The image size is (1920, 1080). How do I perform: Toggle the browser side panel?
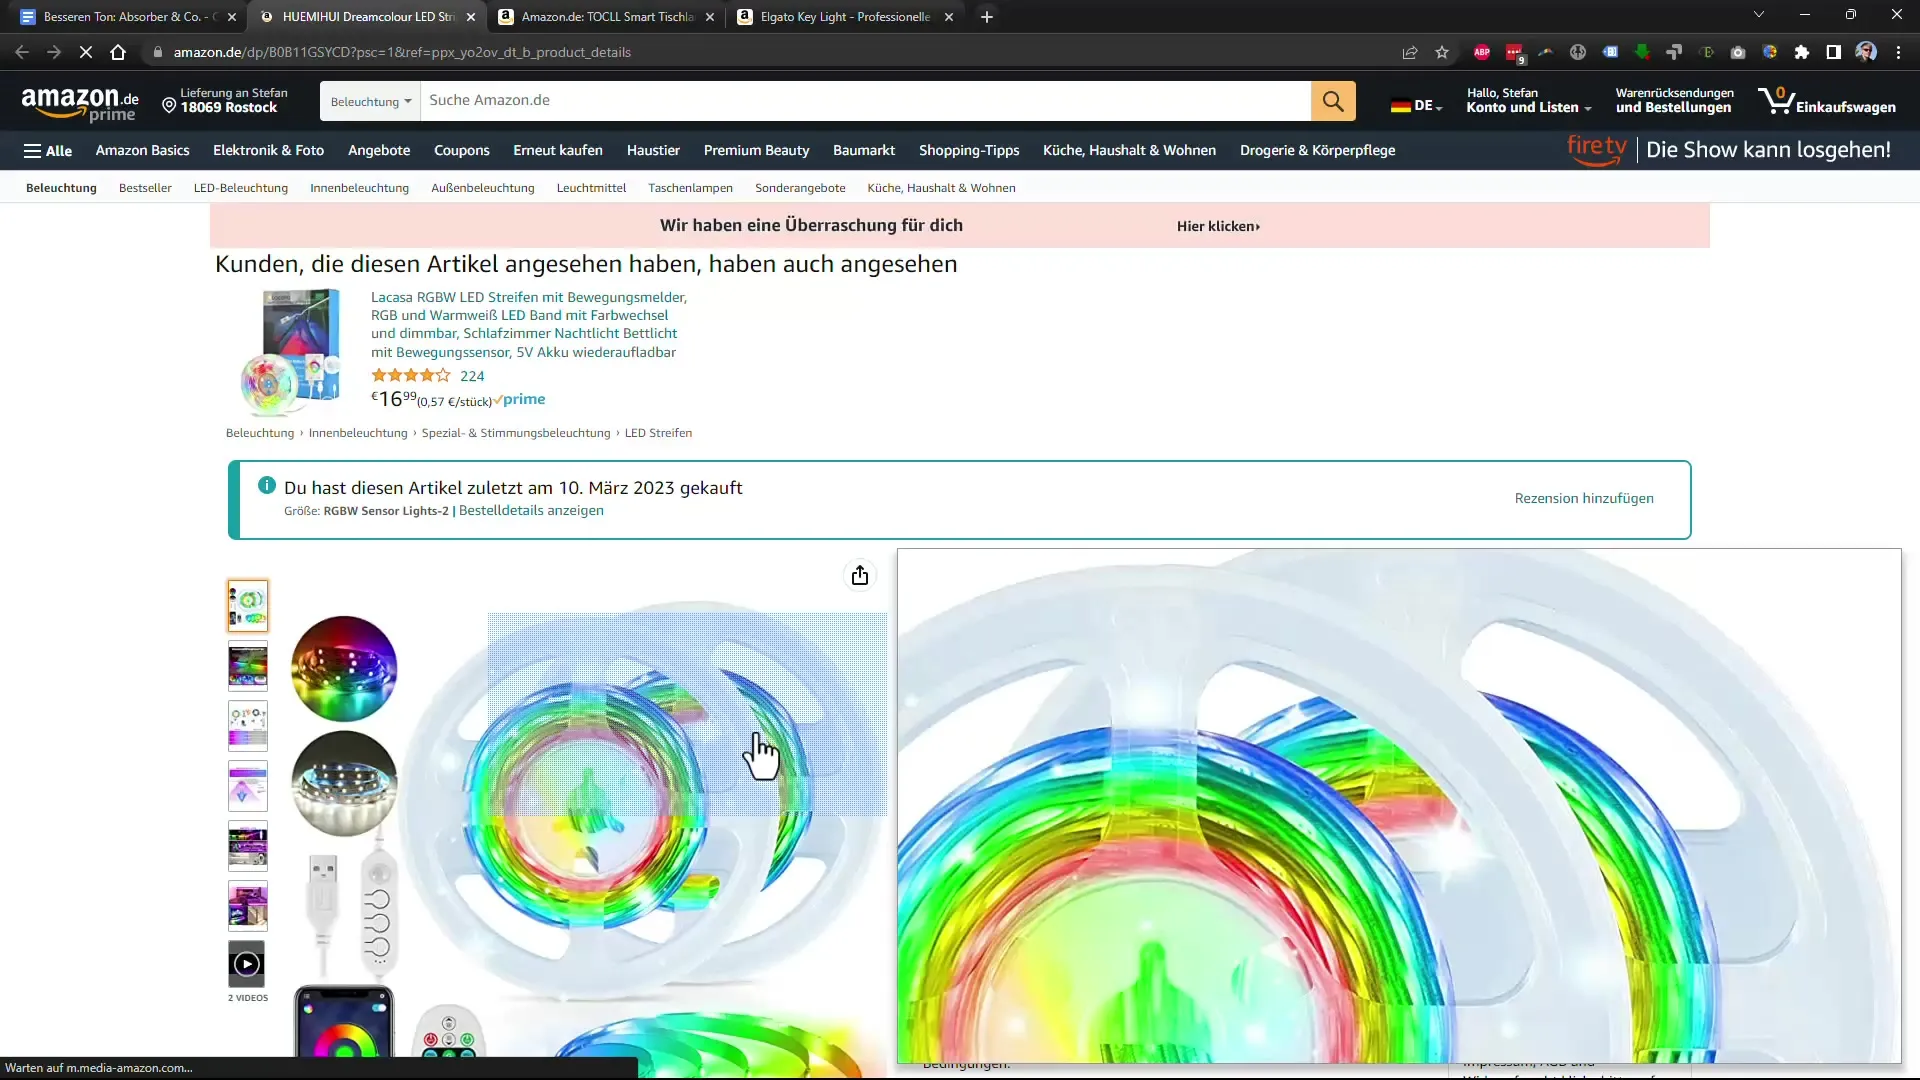tap(1834, 52)
